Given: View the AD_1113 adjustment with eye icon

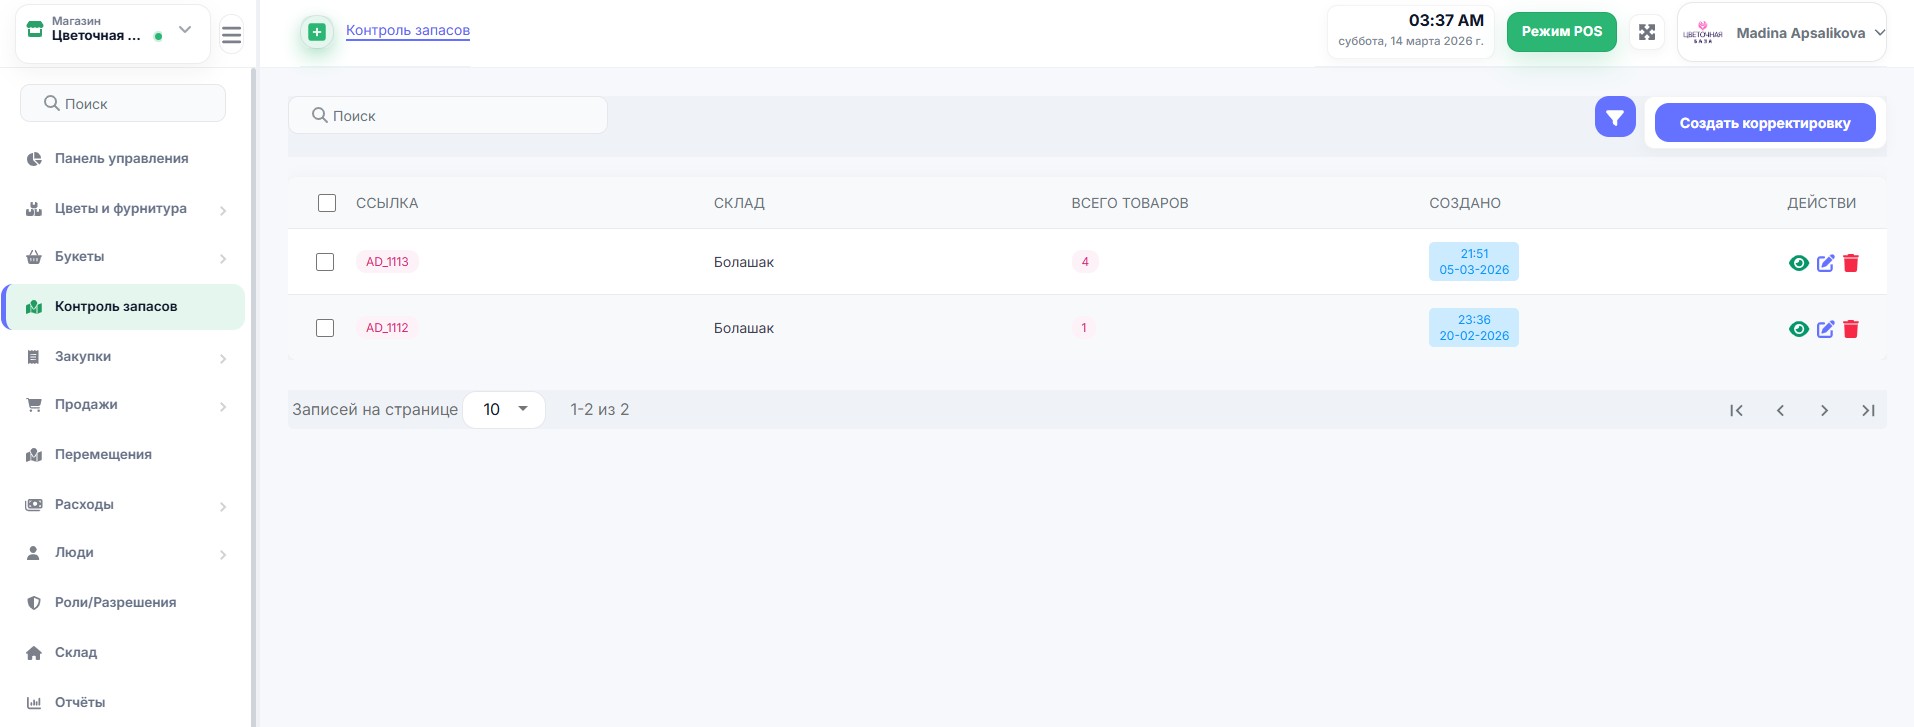Looking at the screenshot, I should (1798, 263).
